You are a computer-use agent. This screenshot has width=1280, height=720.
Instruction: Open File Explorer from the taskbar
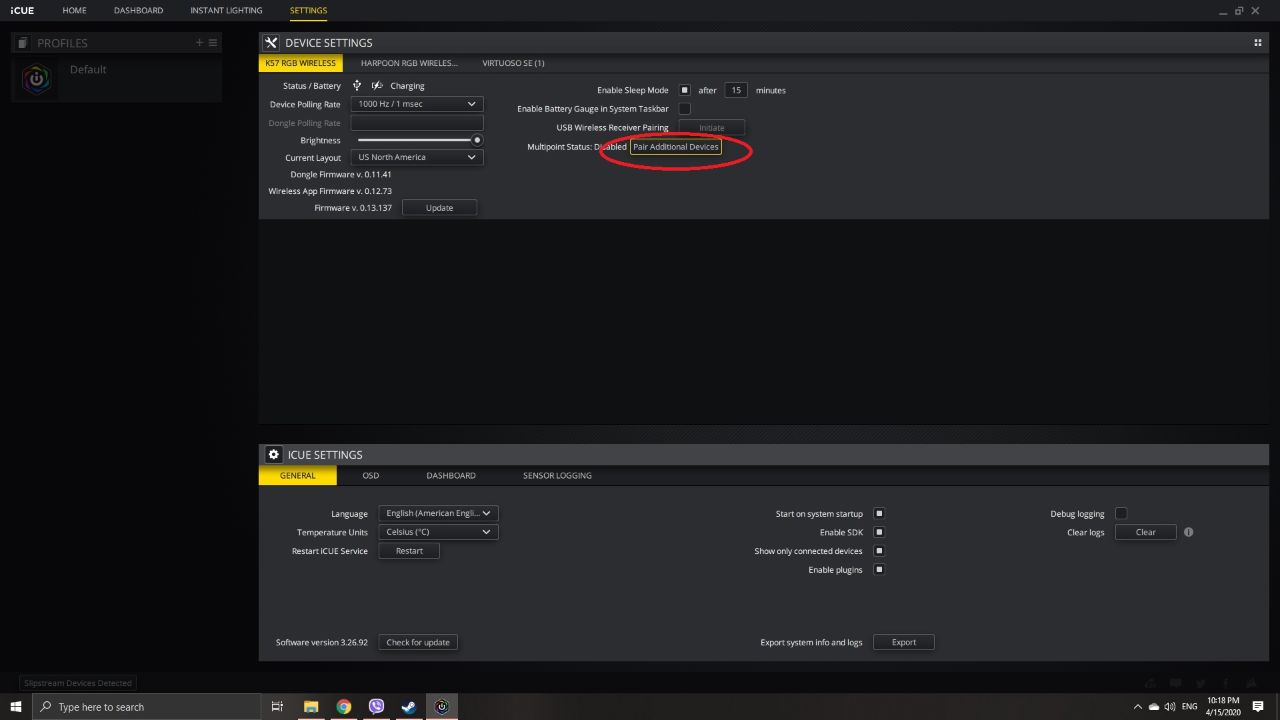[311, 707]
